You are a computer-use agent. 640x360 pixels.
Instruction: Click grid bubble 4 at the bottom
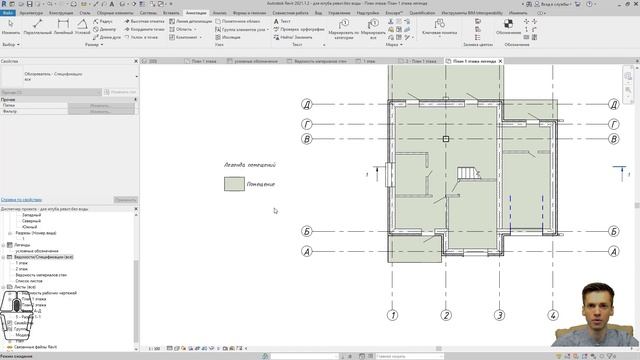[x=553, y=315]
